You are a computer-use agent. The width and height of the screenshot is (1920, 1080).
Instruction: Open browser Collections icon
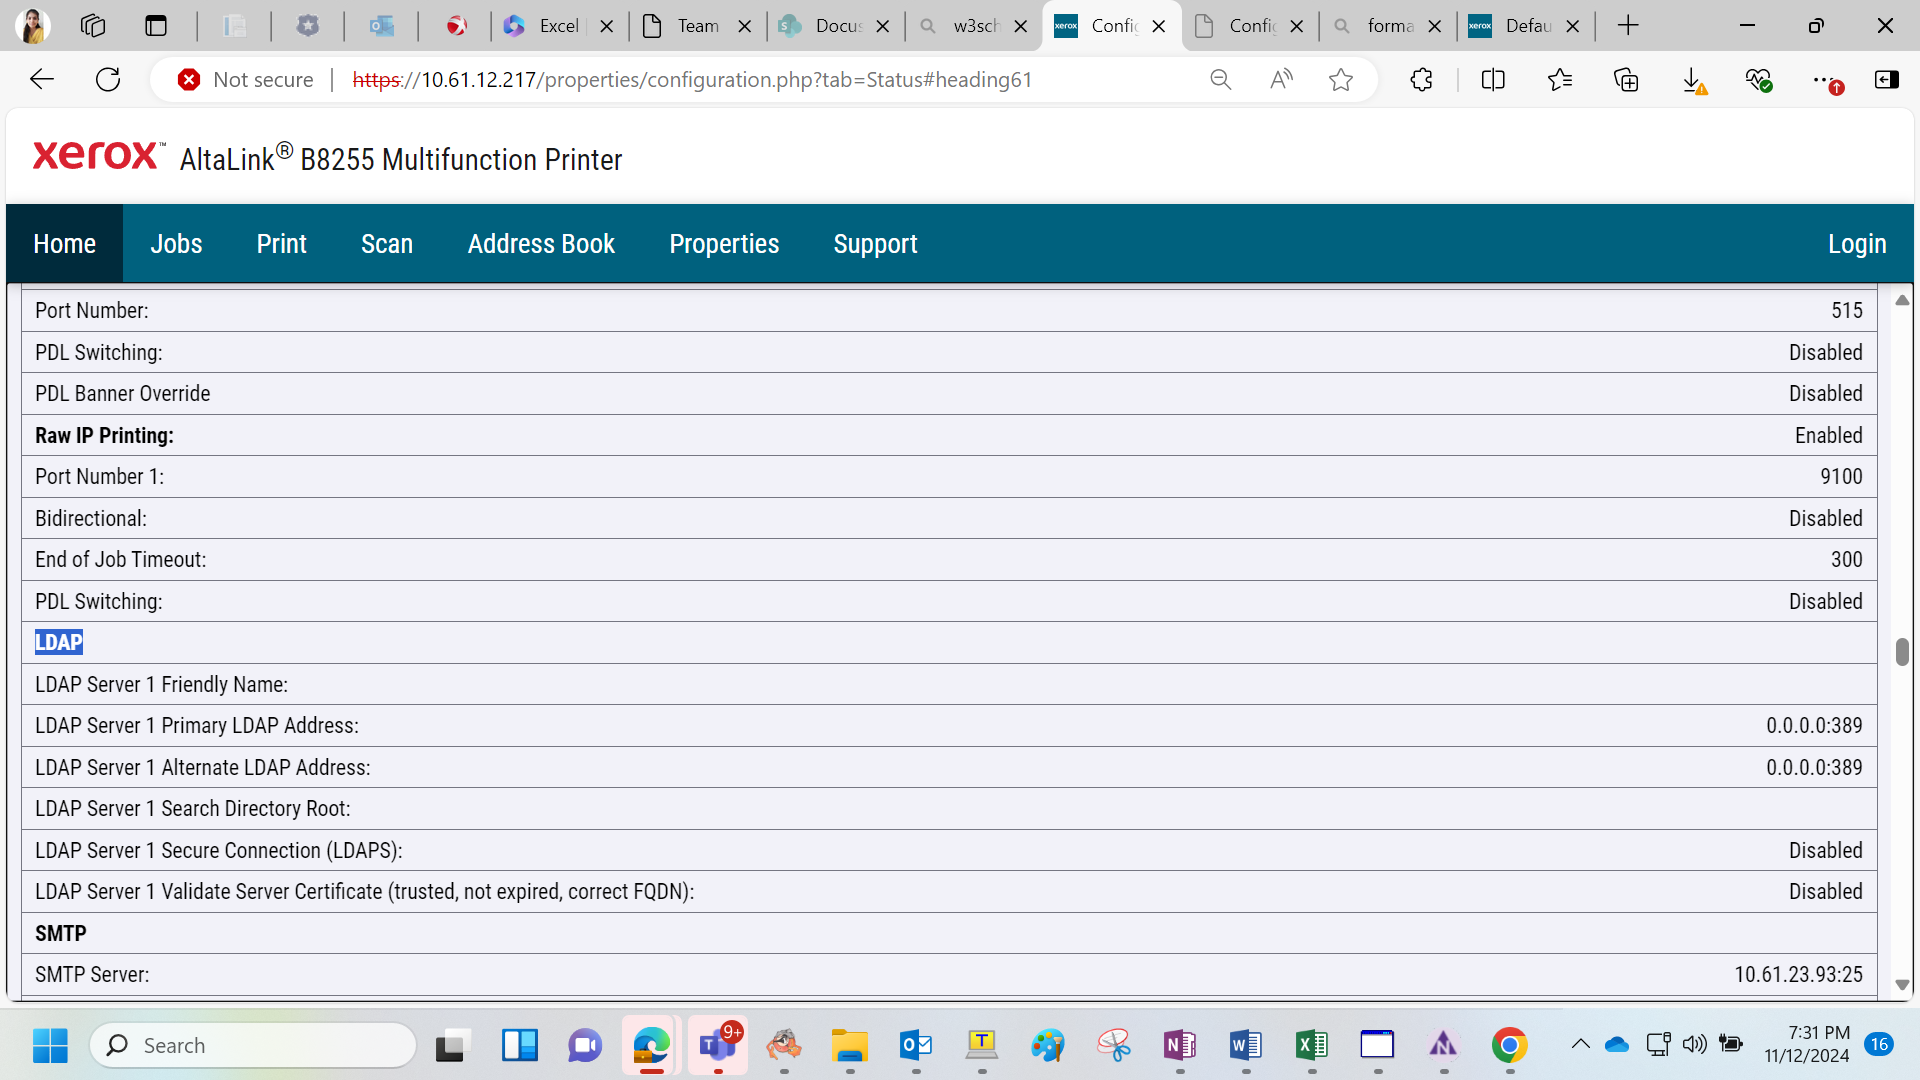pyautogui.click(x=1626, y=80)
